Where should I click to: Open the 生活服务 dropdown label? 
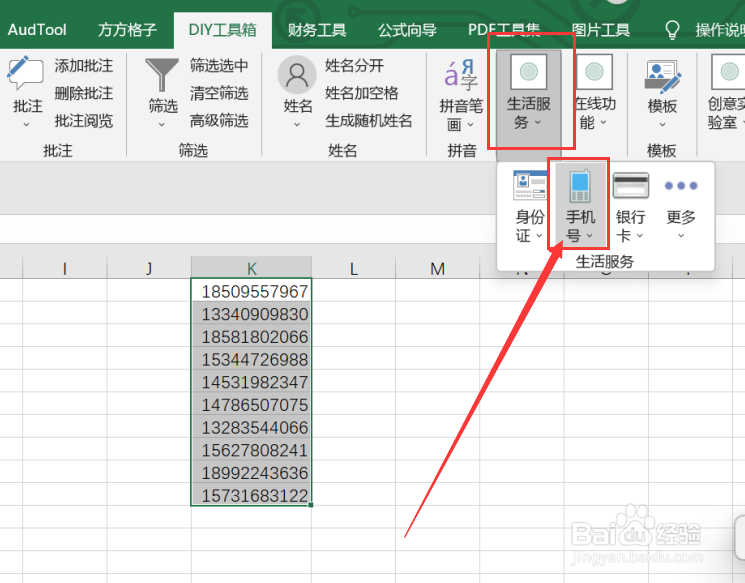528,113
